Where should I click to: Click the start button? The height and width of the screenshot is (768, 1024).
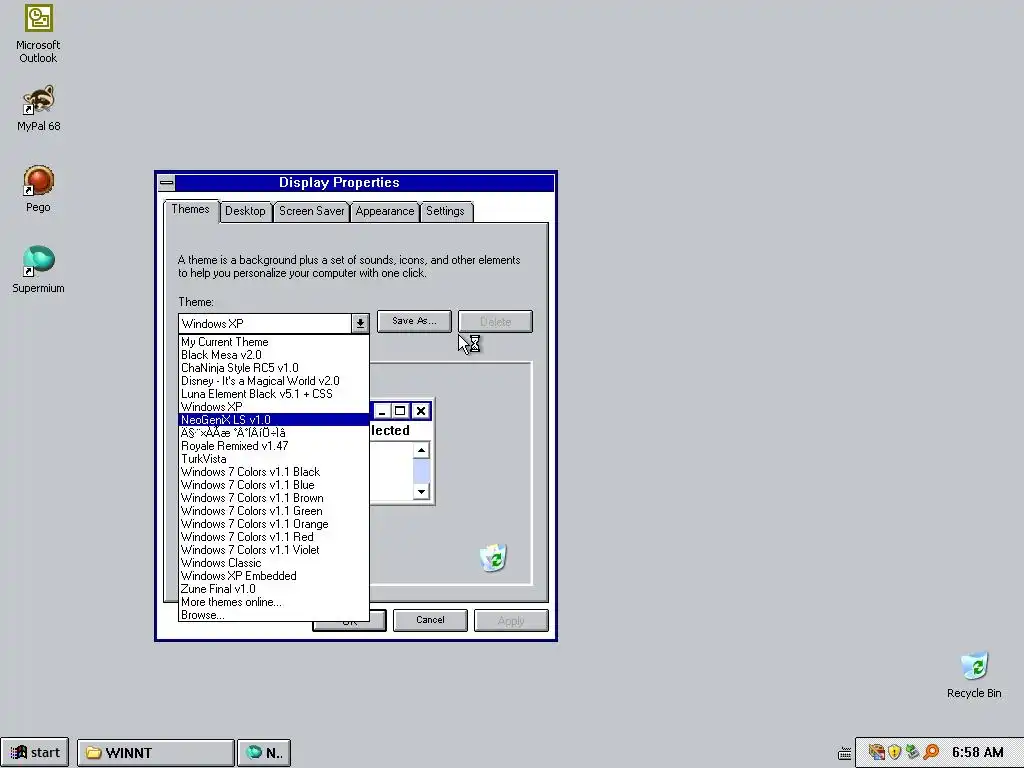(x=35, y=752)
